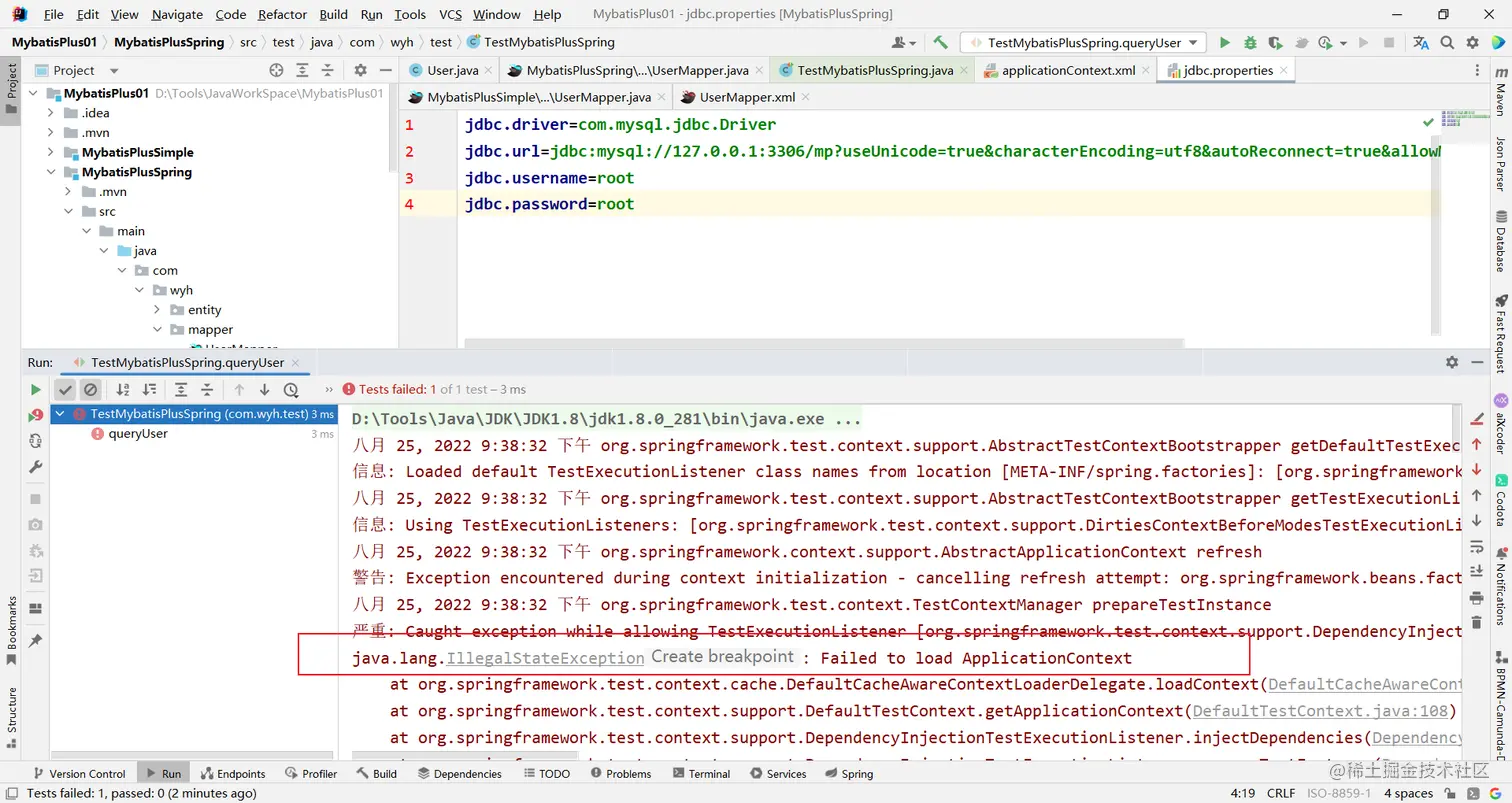Collapse TestMybatisPlusSpring test result node
The height and width of the screenshot is (803, 1512).
coord(61,414)
